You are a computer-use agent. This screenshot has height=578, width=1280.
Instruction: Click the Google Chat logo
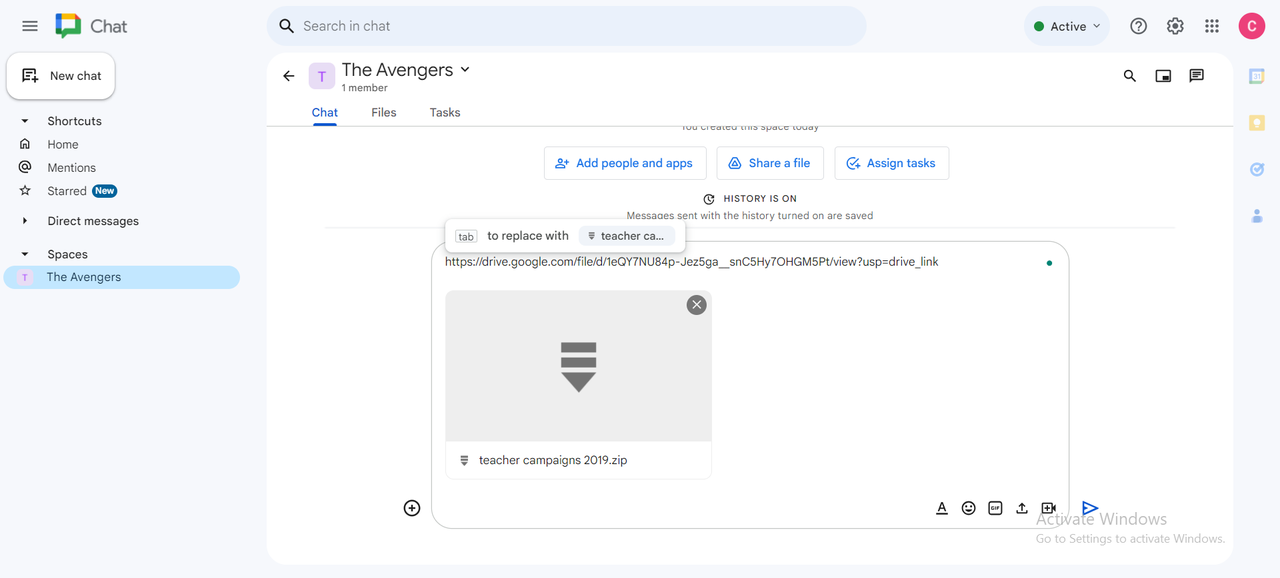(91, 26)
